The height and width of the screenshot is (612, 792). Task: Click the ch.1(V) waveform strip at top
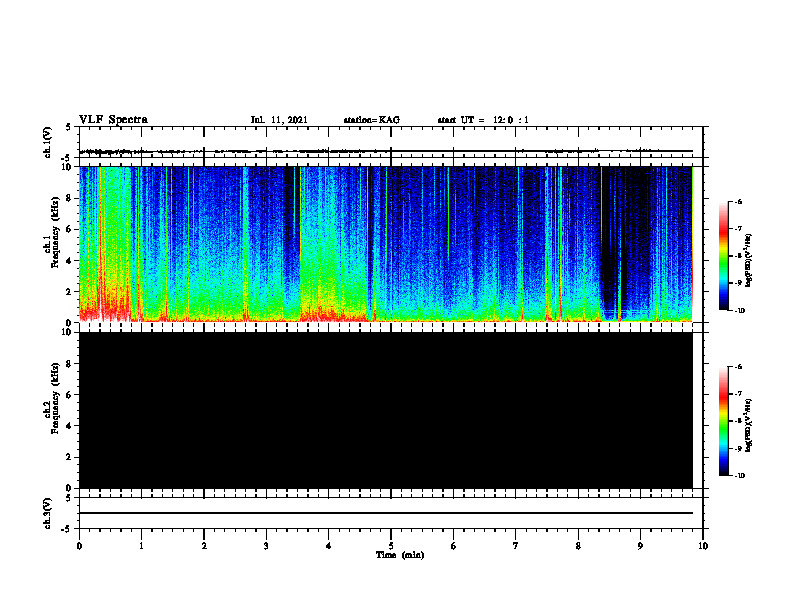[x=390, y=142]
